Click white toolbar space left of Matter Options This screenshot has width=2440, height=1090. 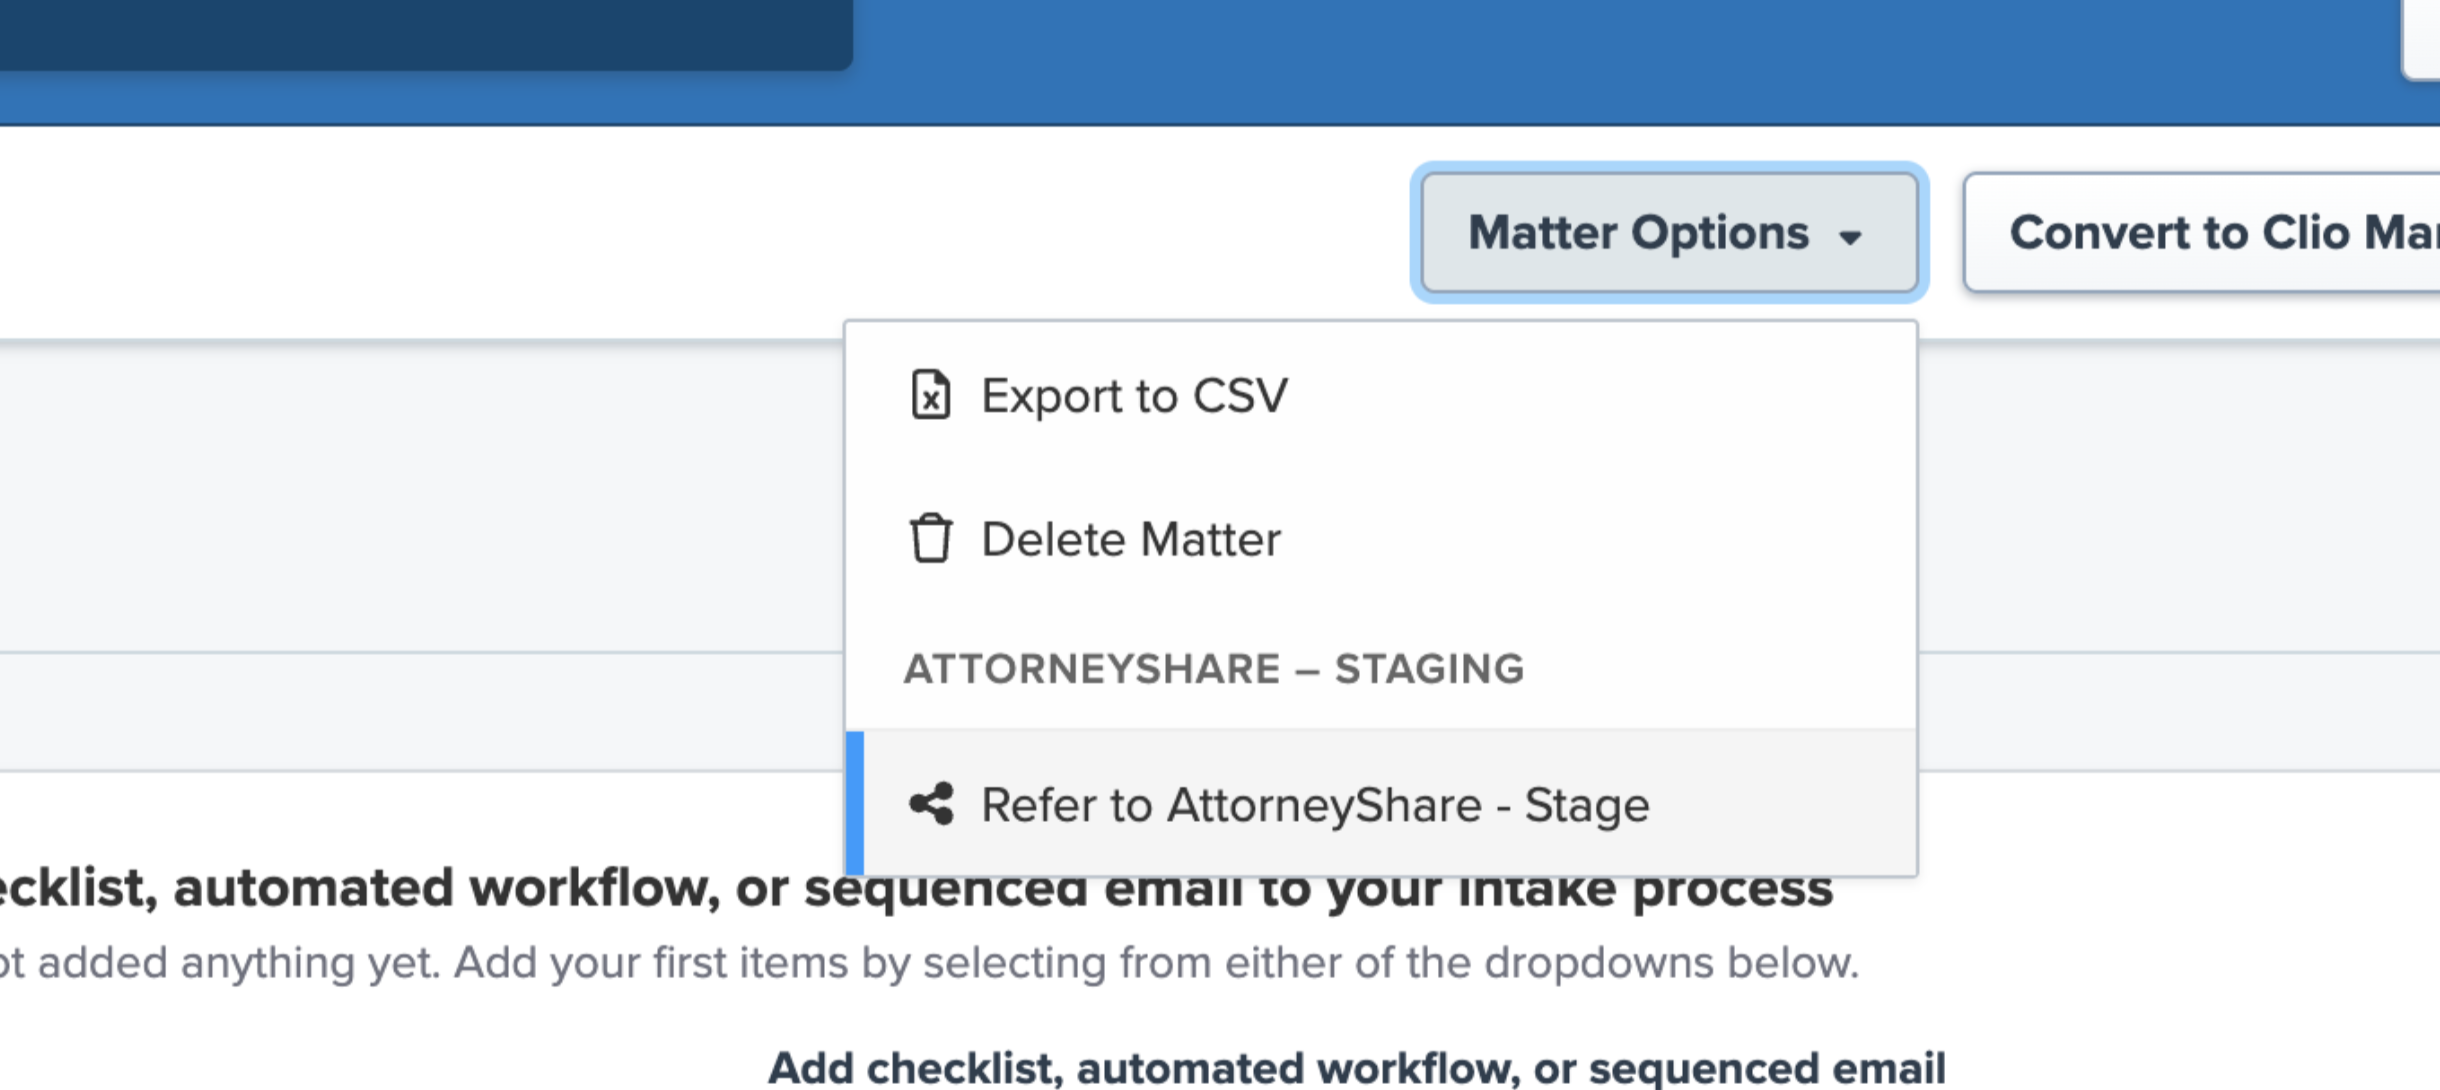click(700, 233)
